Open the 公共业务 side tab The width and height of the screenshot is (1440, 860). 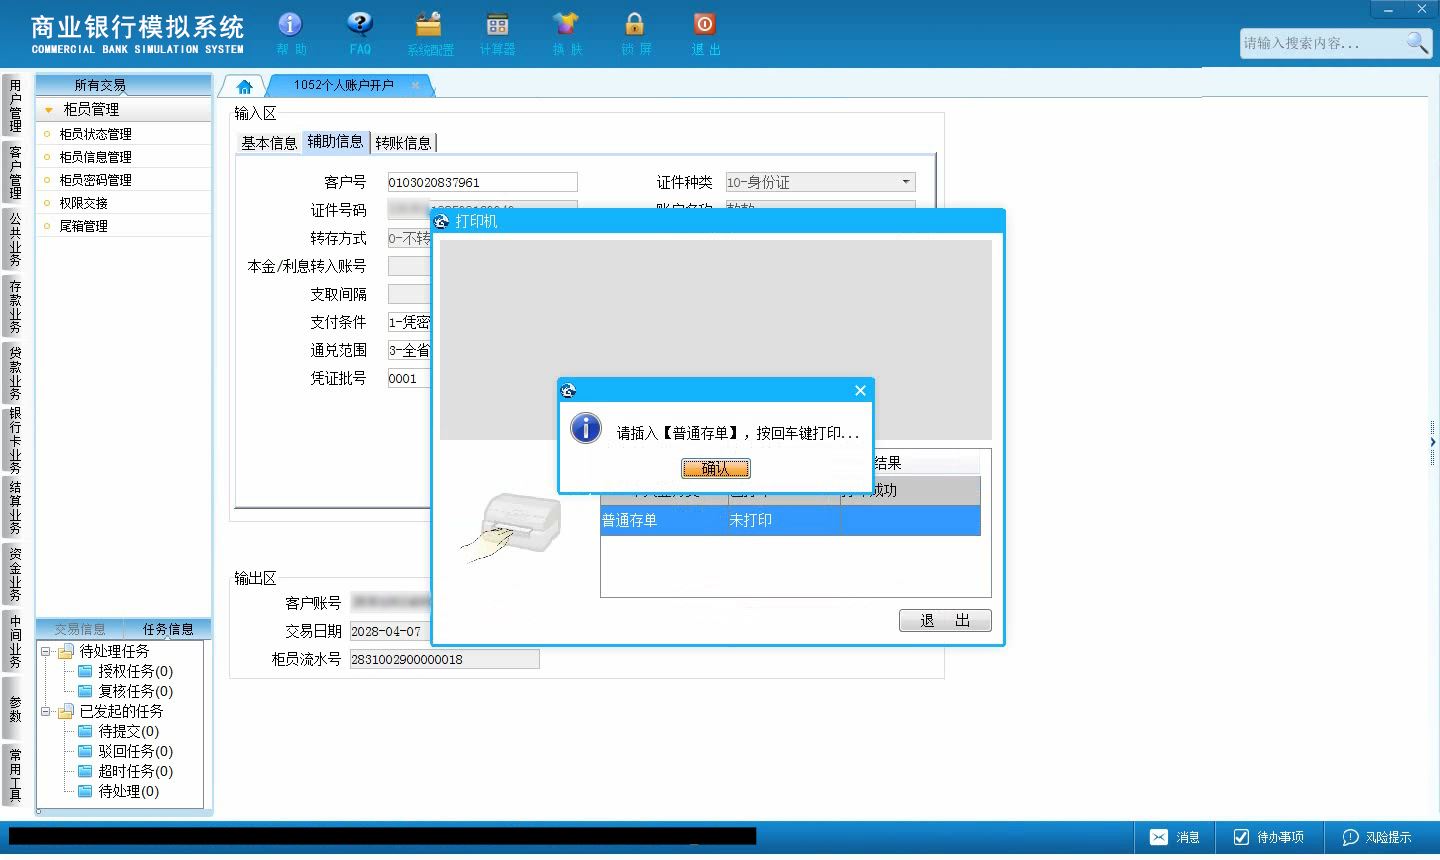(14, 239)
